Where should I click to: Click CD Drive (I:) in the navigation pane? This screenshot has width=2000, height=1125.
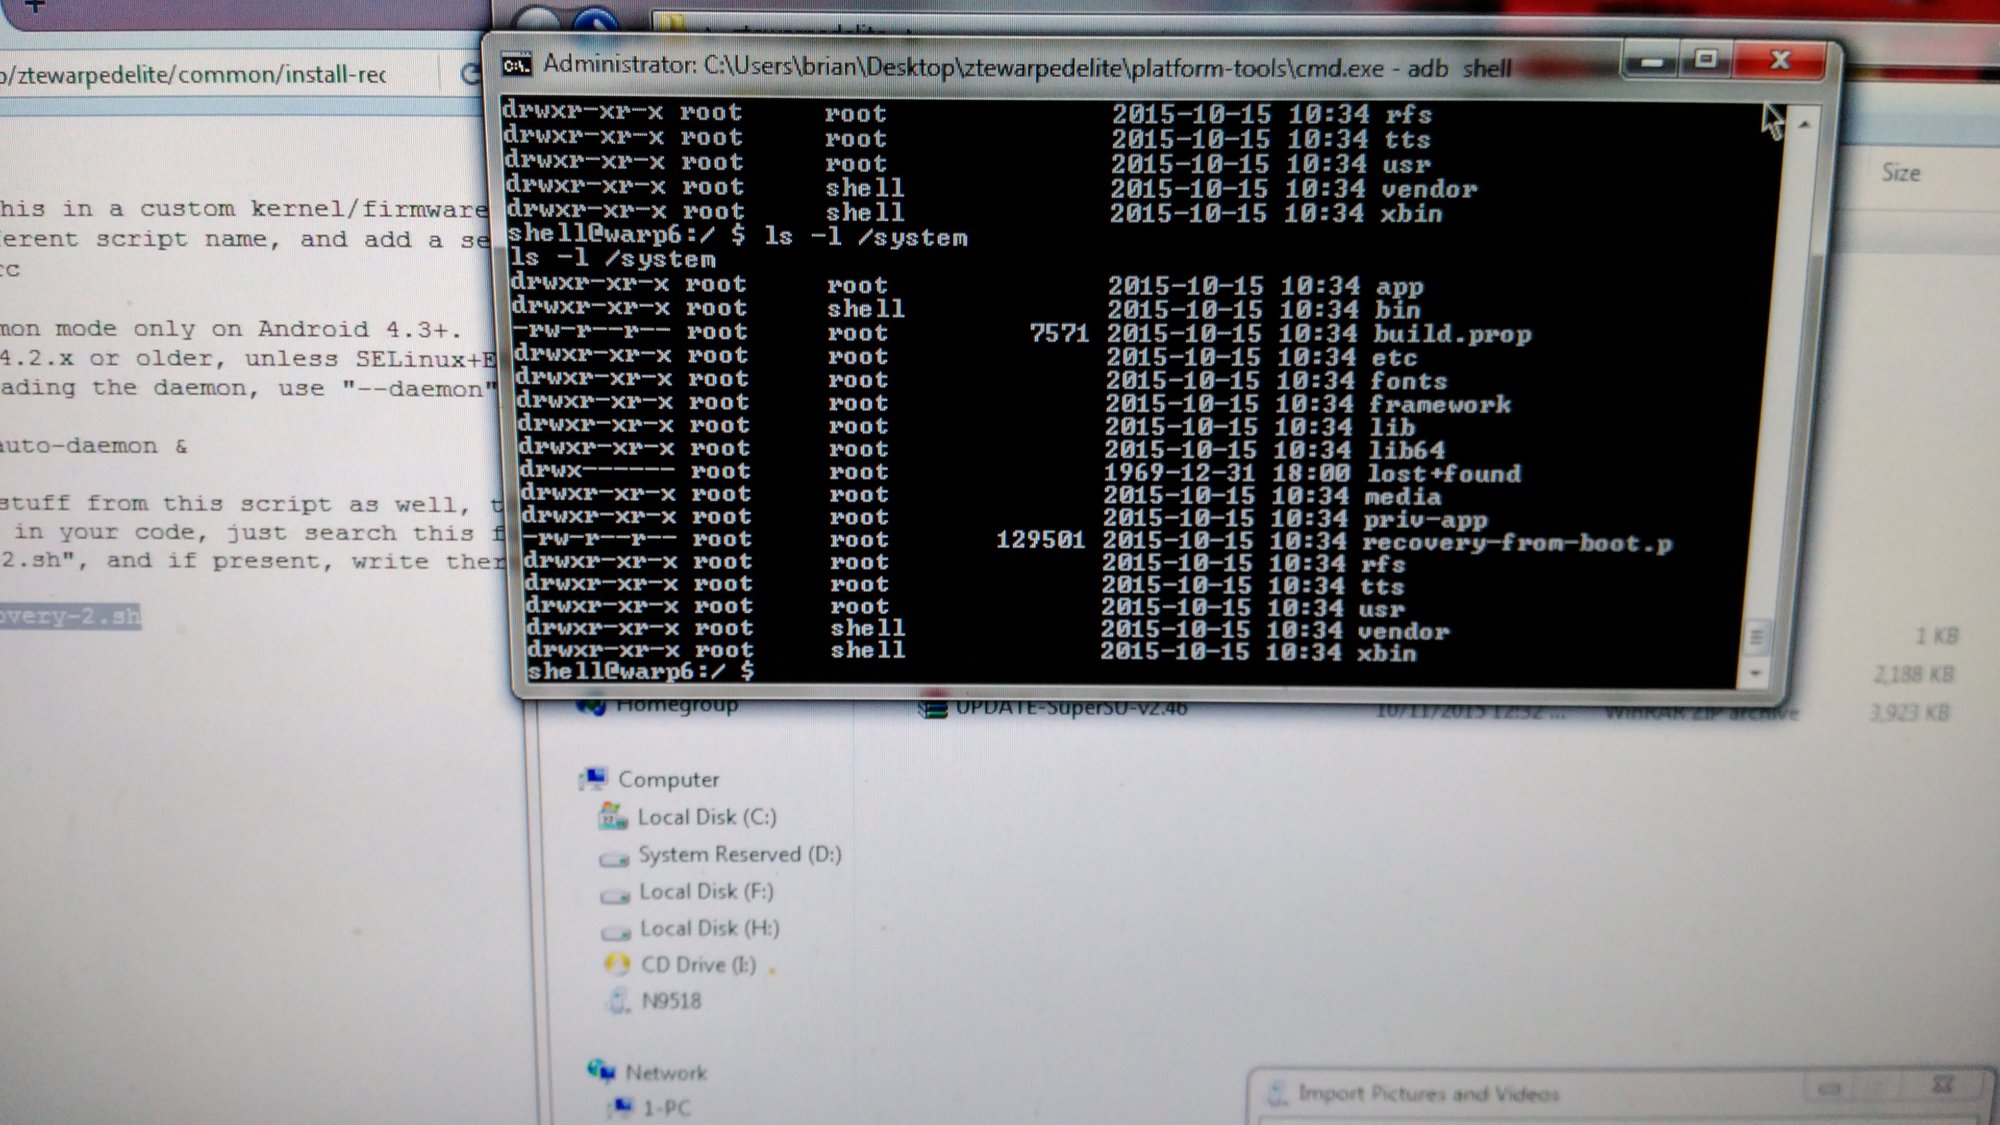coord(697,965)
